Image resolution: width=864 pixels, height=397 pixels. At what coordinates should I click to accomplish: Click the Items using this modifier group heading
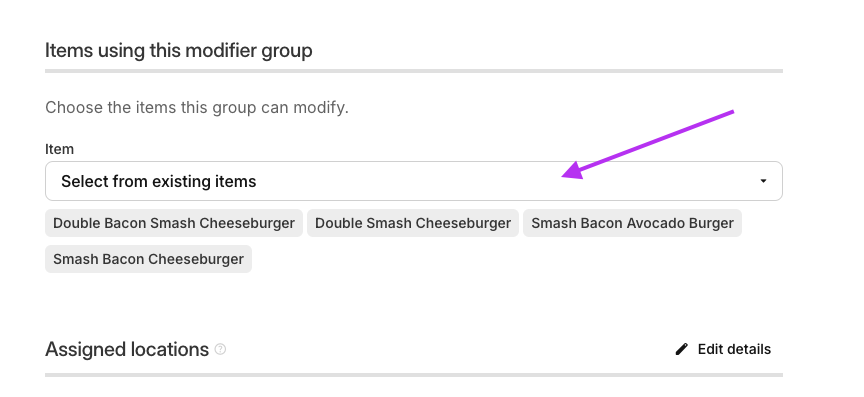(x=179, y=50)
